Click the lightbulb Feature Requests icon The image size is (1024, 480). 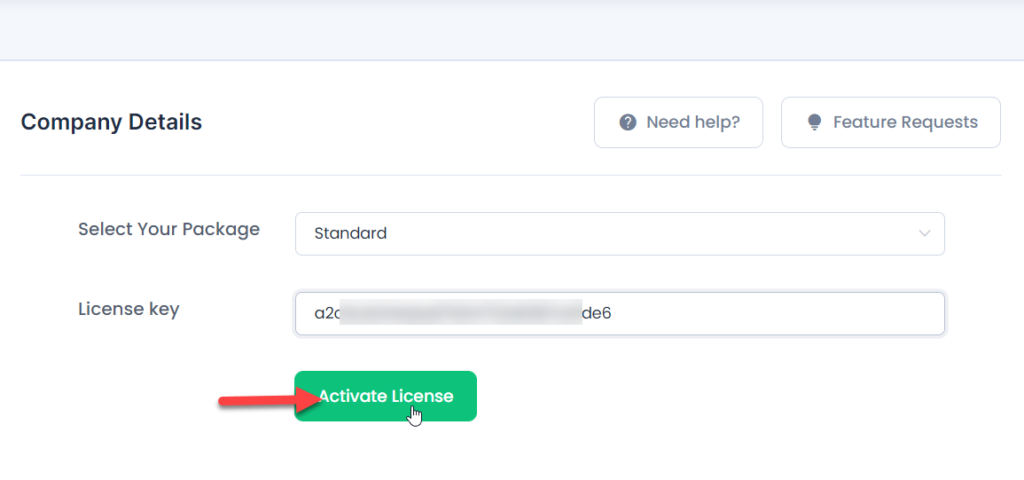pyautogui.click(x=814, y=123)
